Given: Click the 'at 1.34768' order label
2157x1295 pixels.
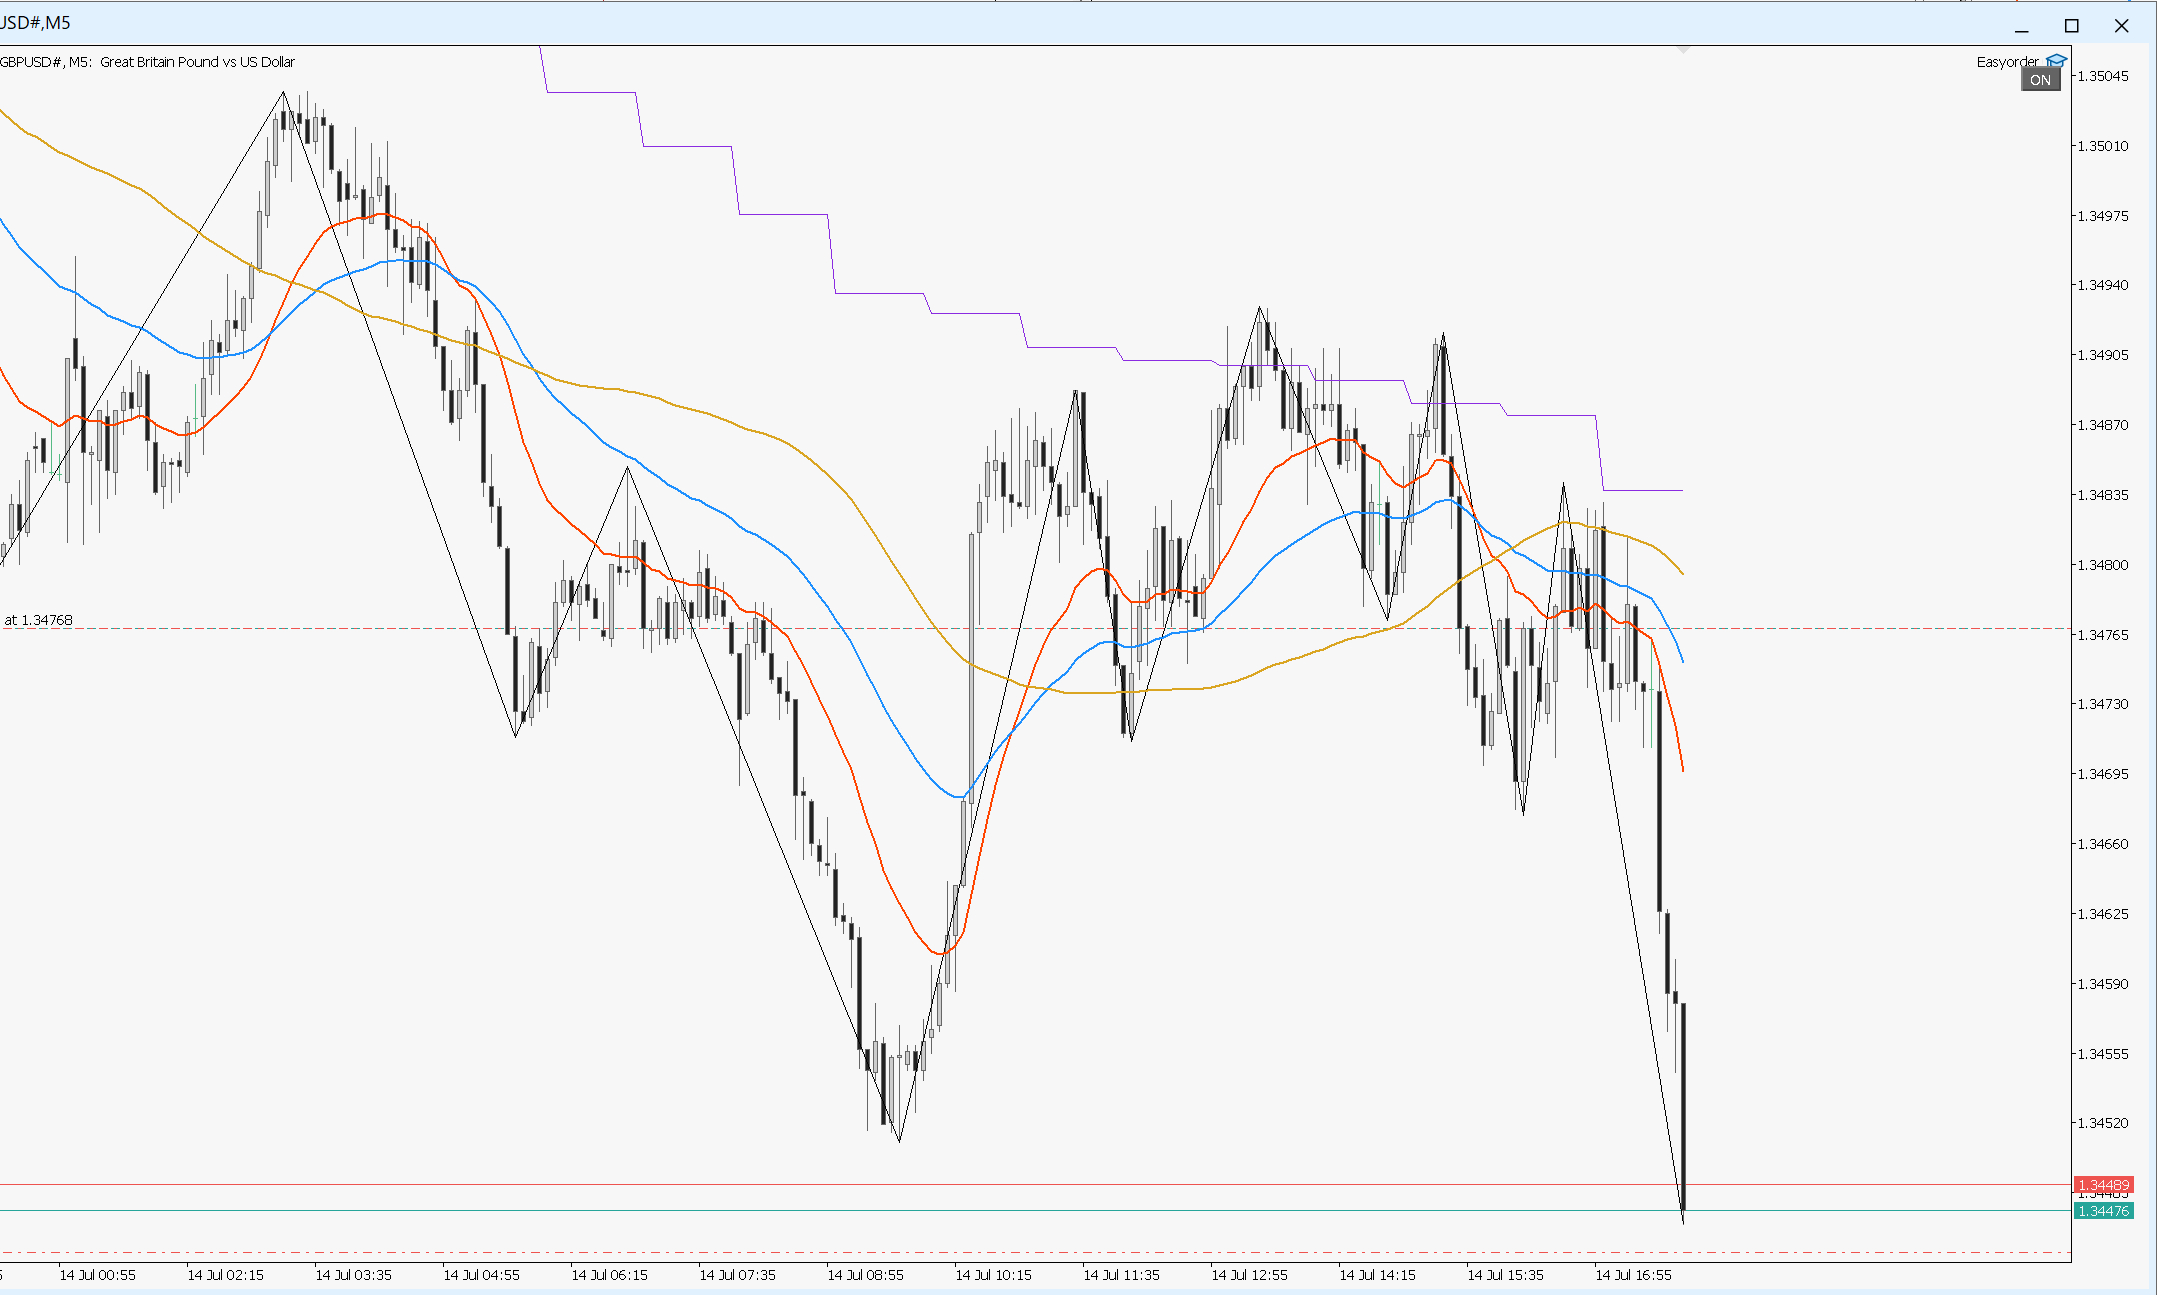Looking at the screenshot, I should point(38,620).
